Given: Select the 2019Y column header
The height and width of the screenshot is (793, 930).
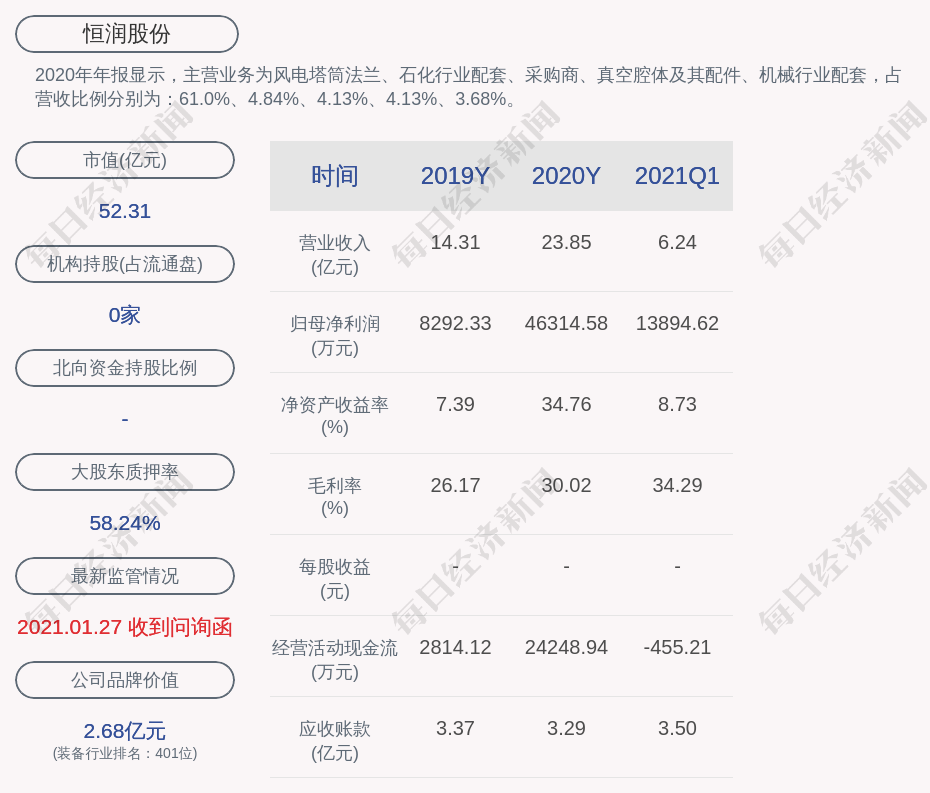Looking at the screenshot, I should 455,176.
